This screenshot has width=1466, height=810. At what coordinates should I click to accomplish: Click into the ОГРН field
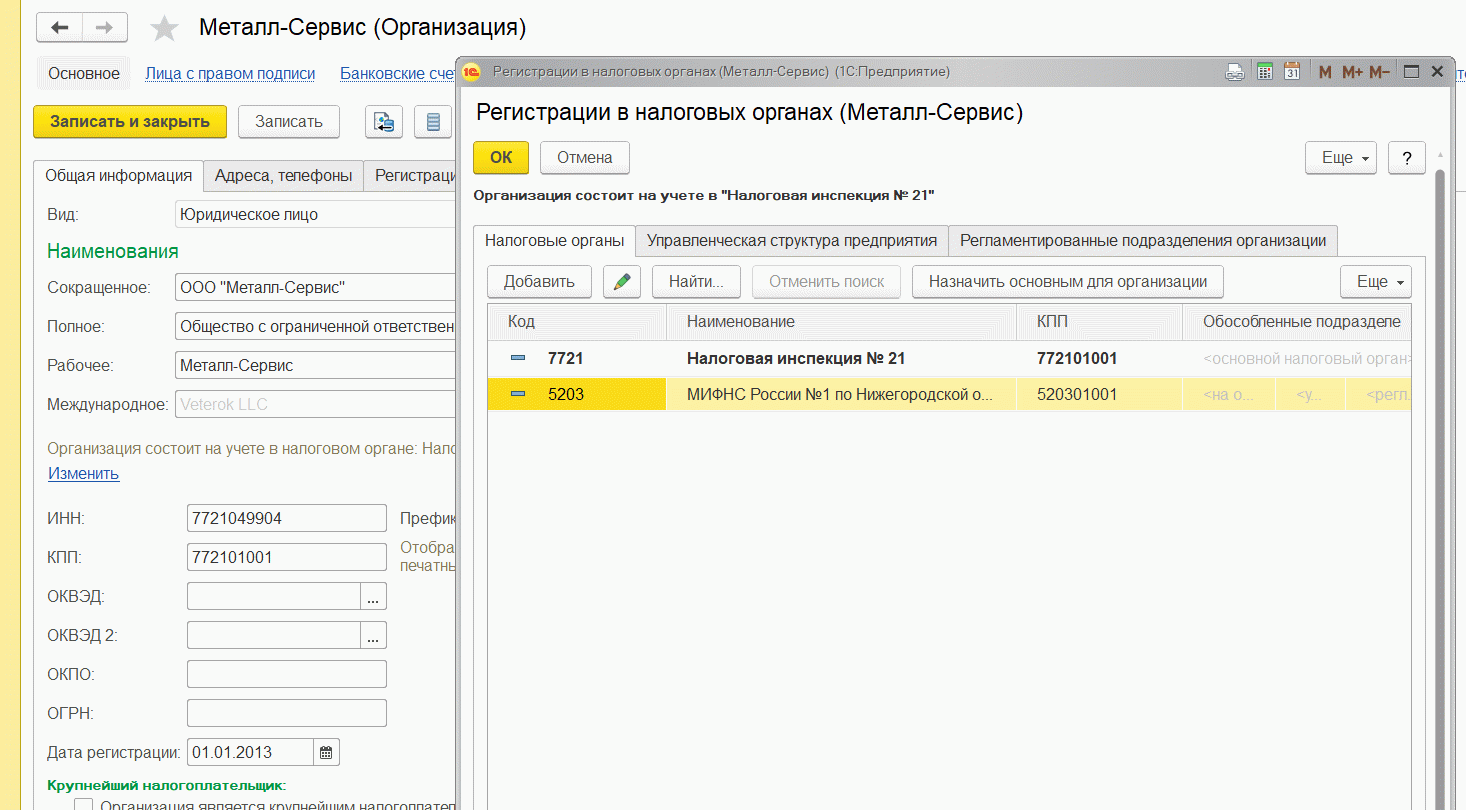click(x=287, y=713)
